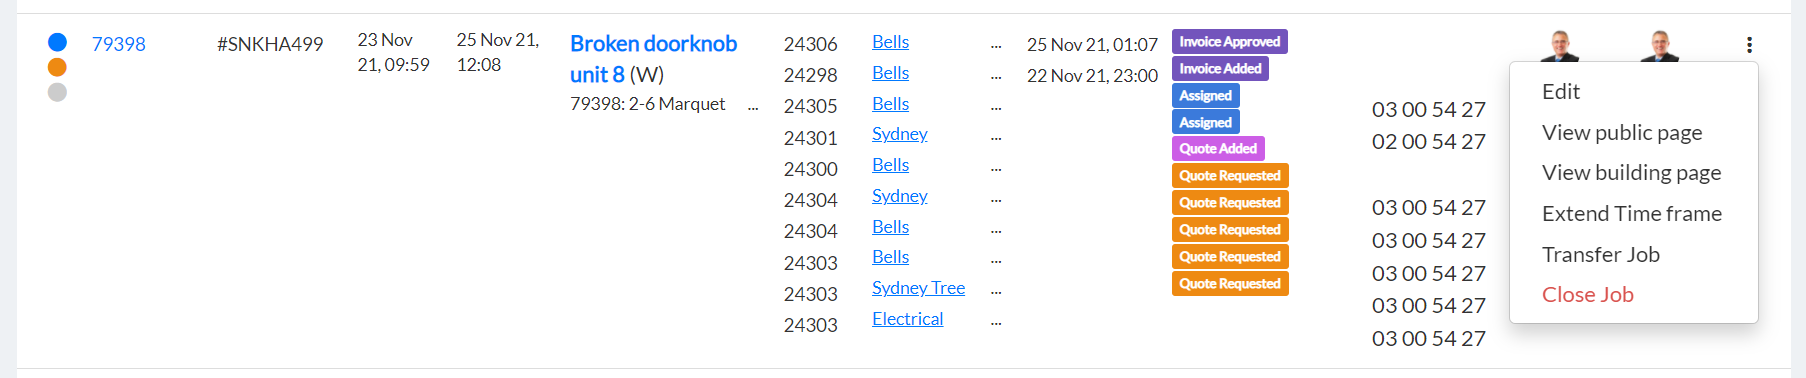Open the first user avatar photo
This screenshot has height=378, width=1806.
pyautogui.click(x=1559, y=46)
